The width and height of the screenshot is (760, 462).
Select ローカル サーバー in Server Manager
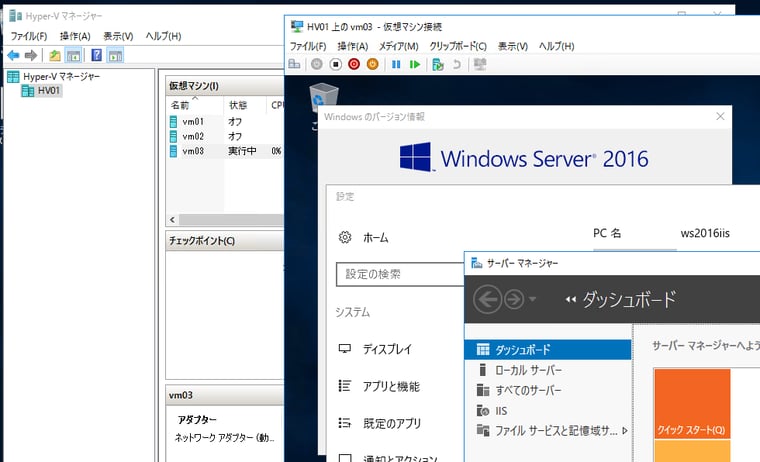coord(528,370)
